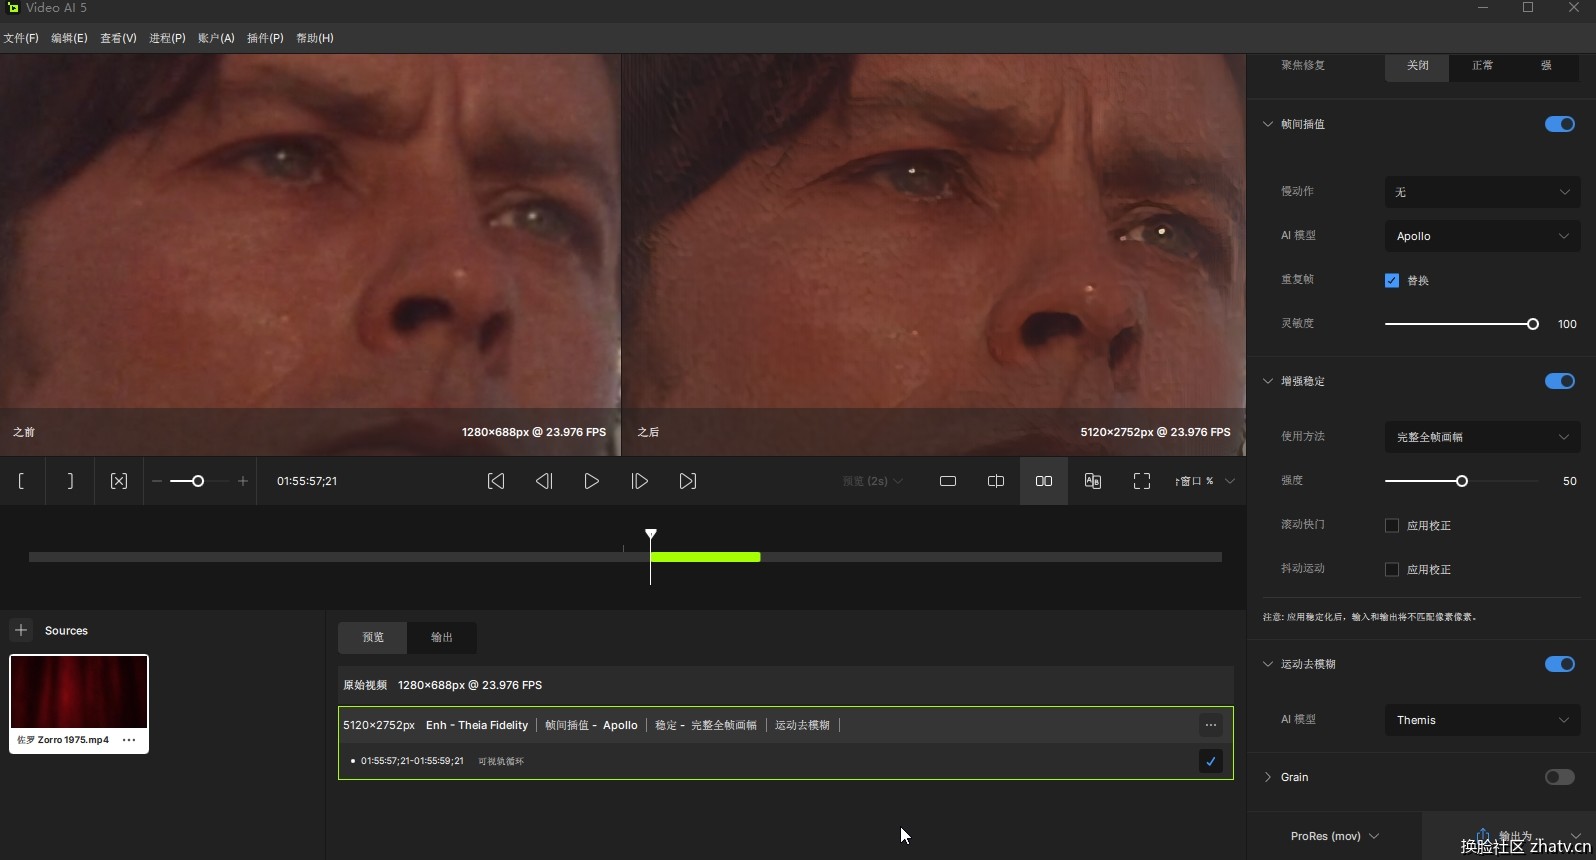The width and height of the screenshot is (1596, 860).
Task: Open the 慢动作 dropdown
Action: click(x=1483, y=192)
